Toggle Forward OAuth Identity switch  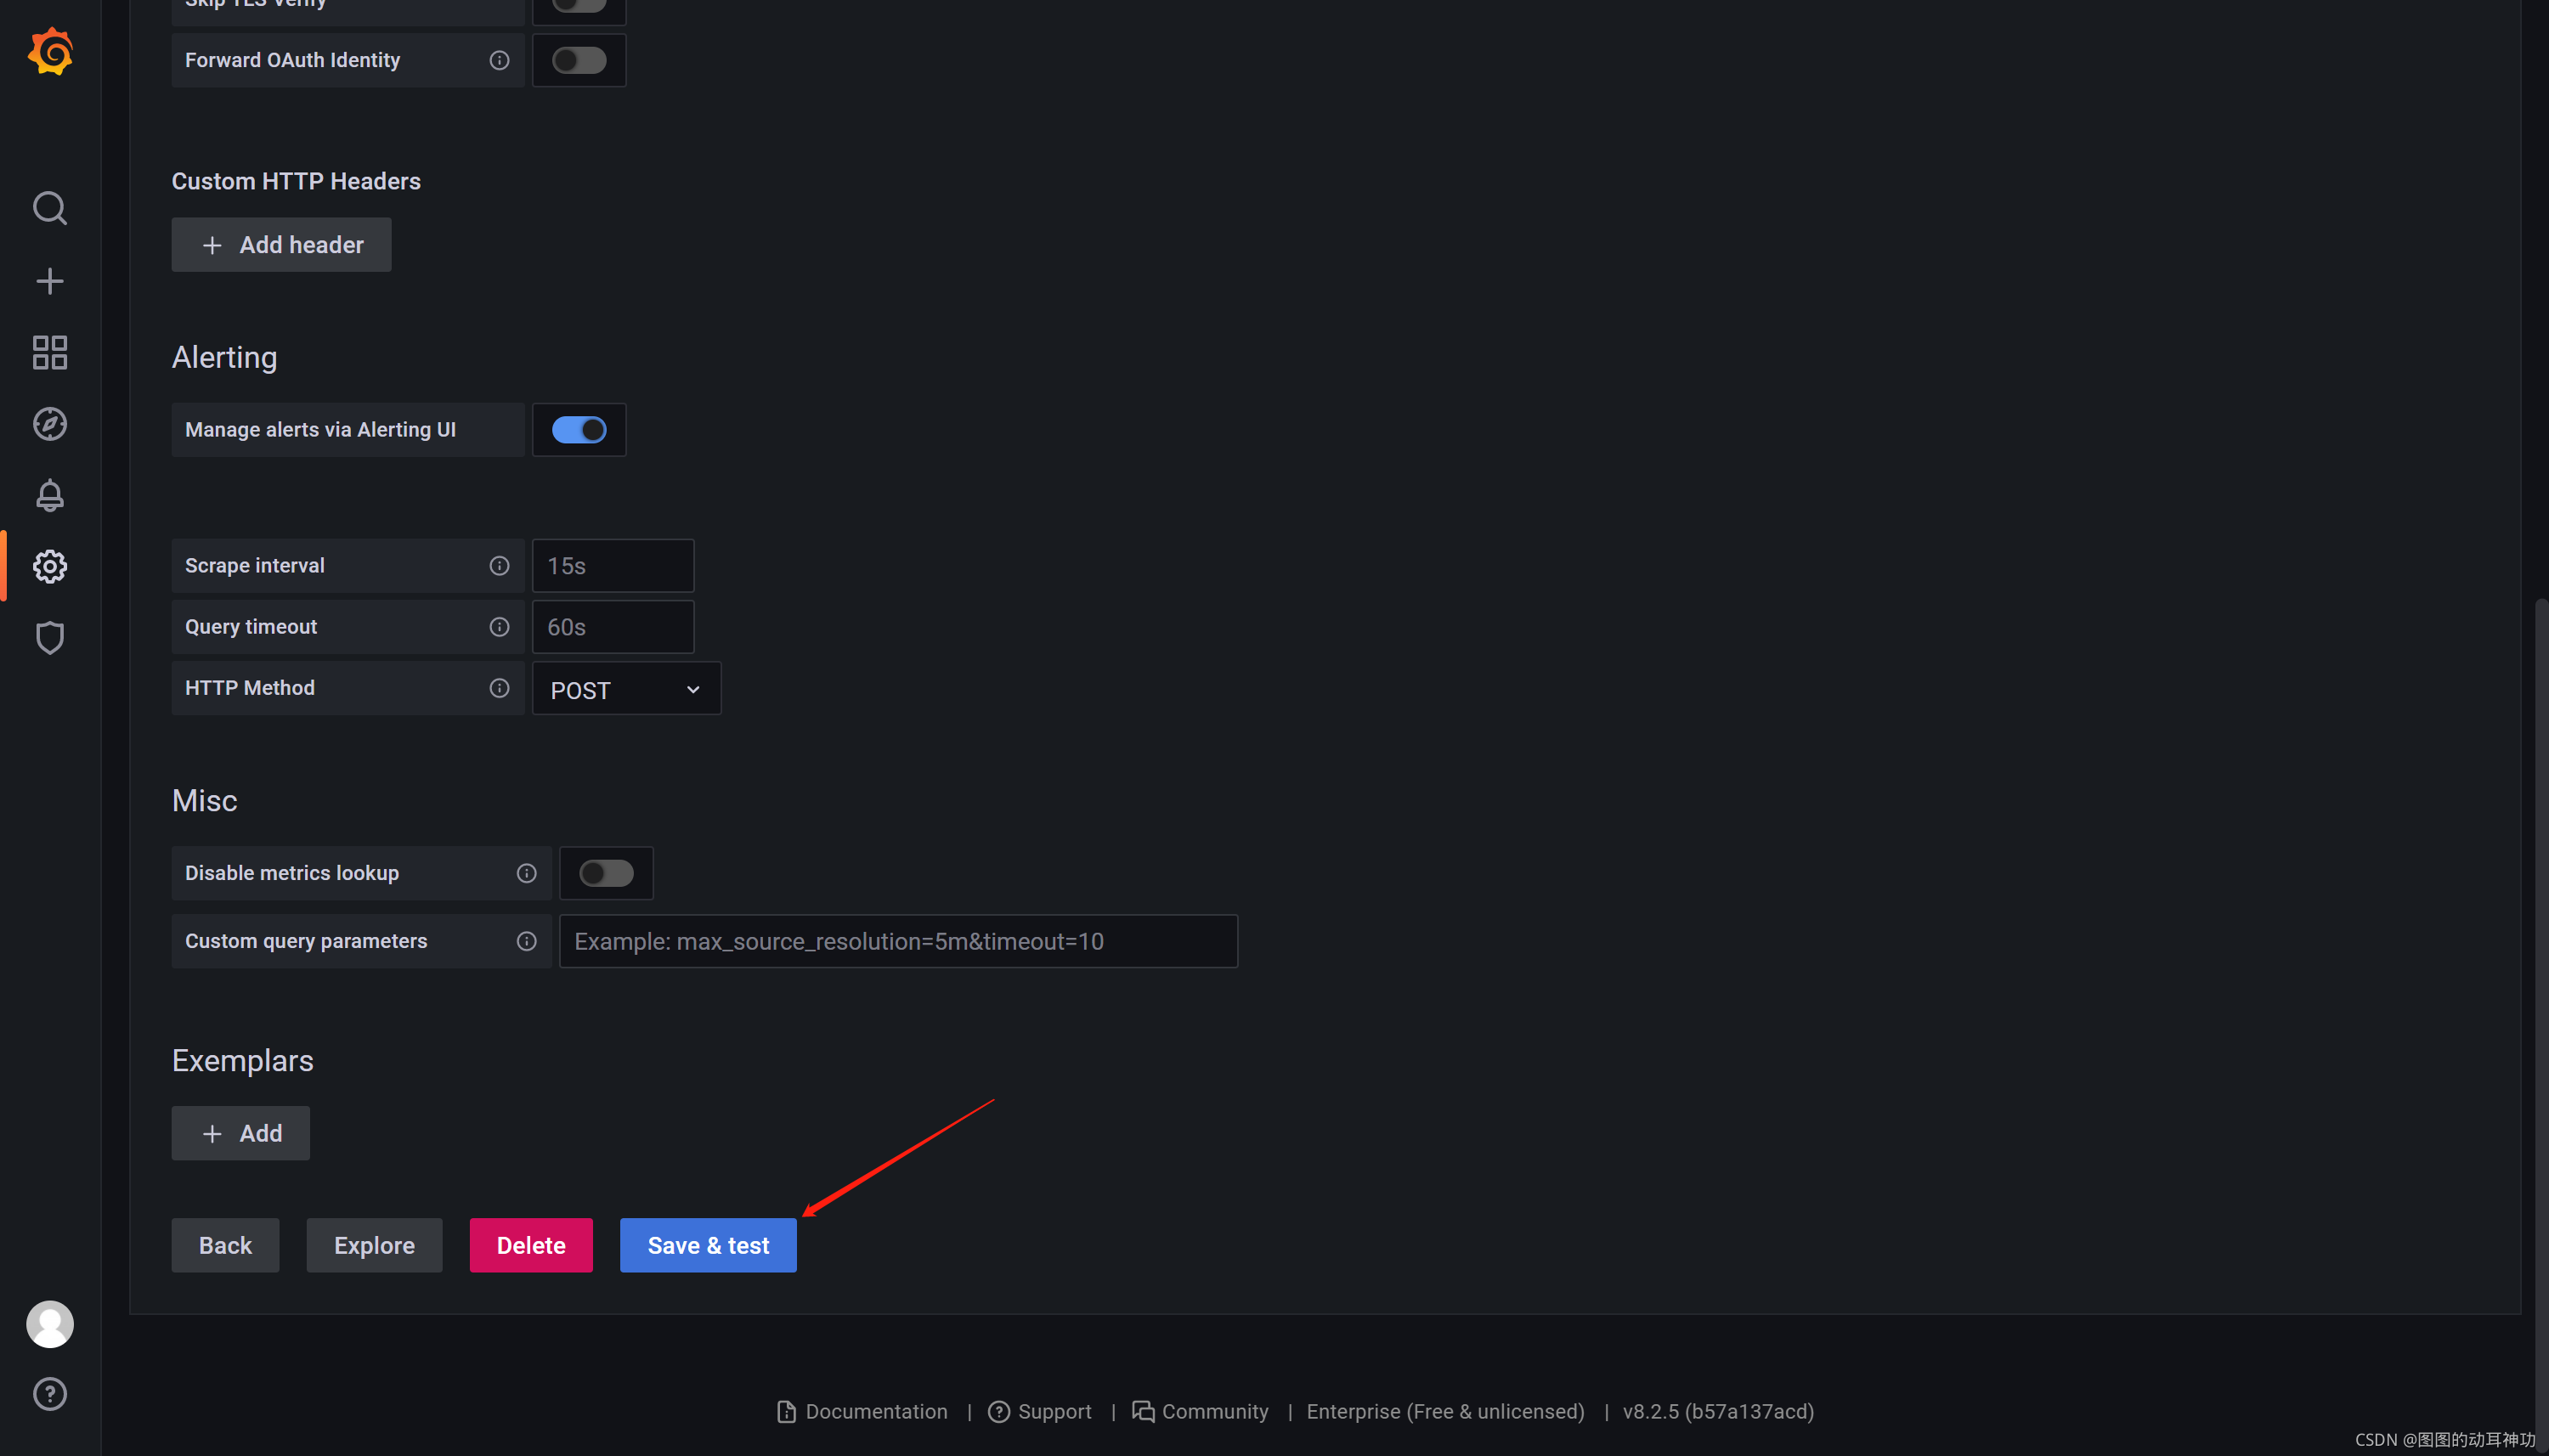coord(579,60)
